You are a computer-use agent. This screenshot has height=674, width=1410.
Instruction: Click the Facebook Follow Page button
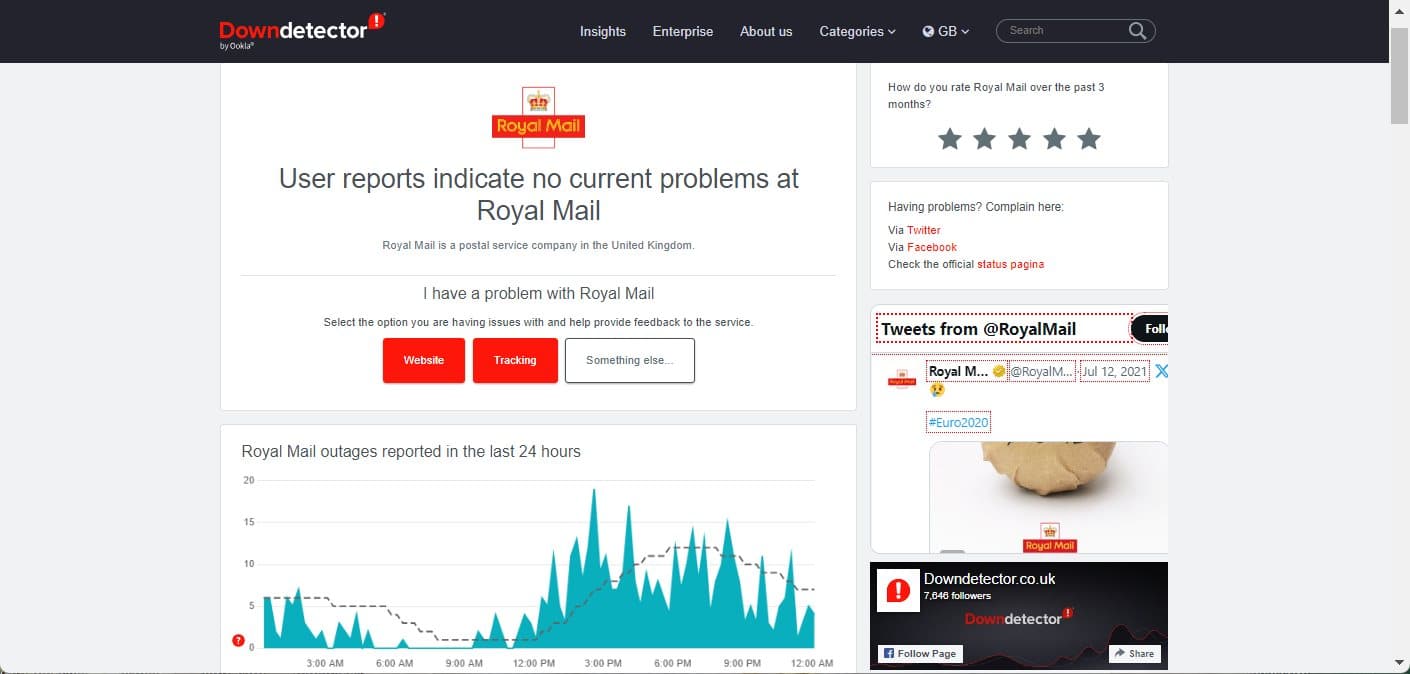point(919,653)
